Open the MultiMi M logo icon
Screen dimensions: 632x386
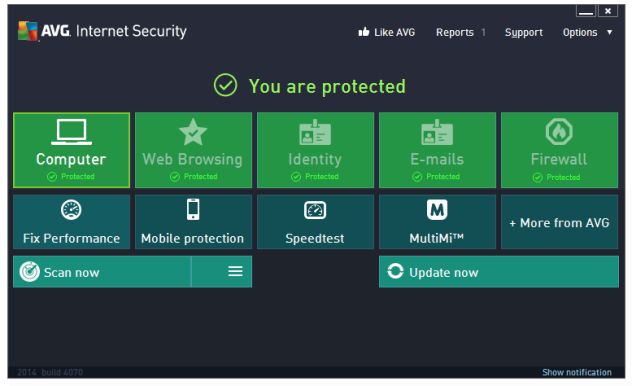[x=437, y=210]
